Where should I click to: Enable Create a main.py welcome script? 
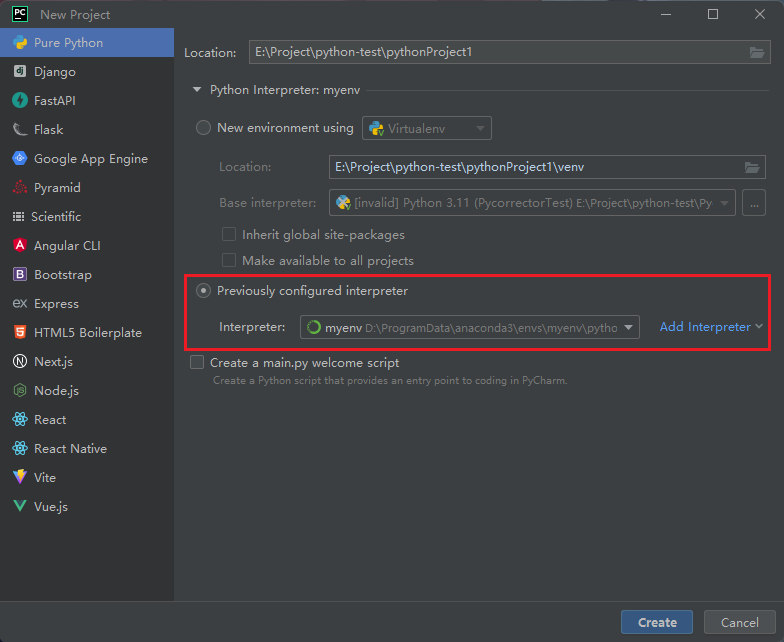point(197,362)
